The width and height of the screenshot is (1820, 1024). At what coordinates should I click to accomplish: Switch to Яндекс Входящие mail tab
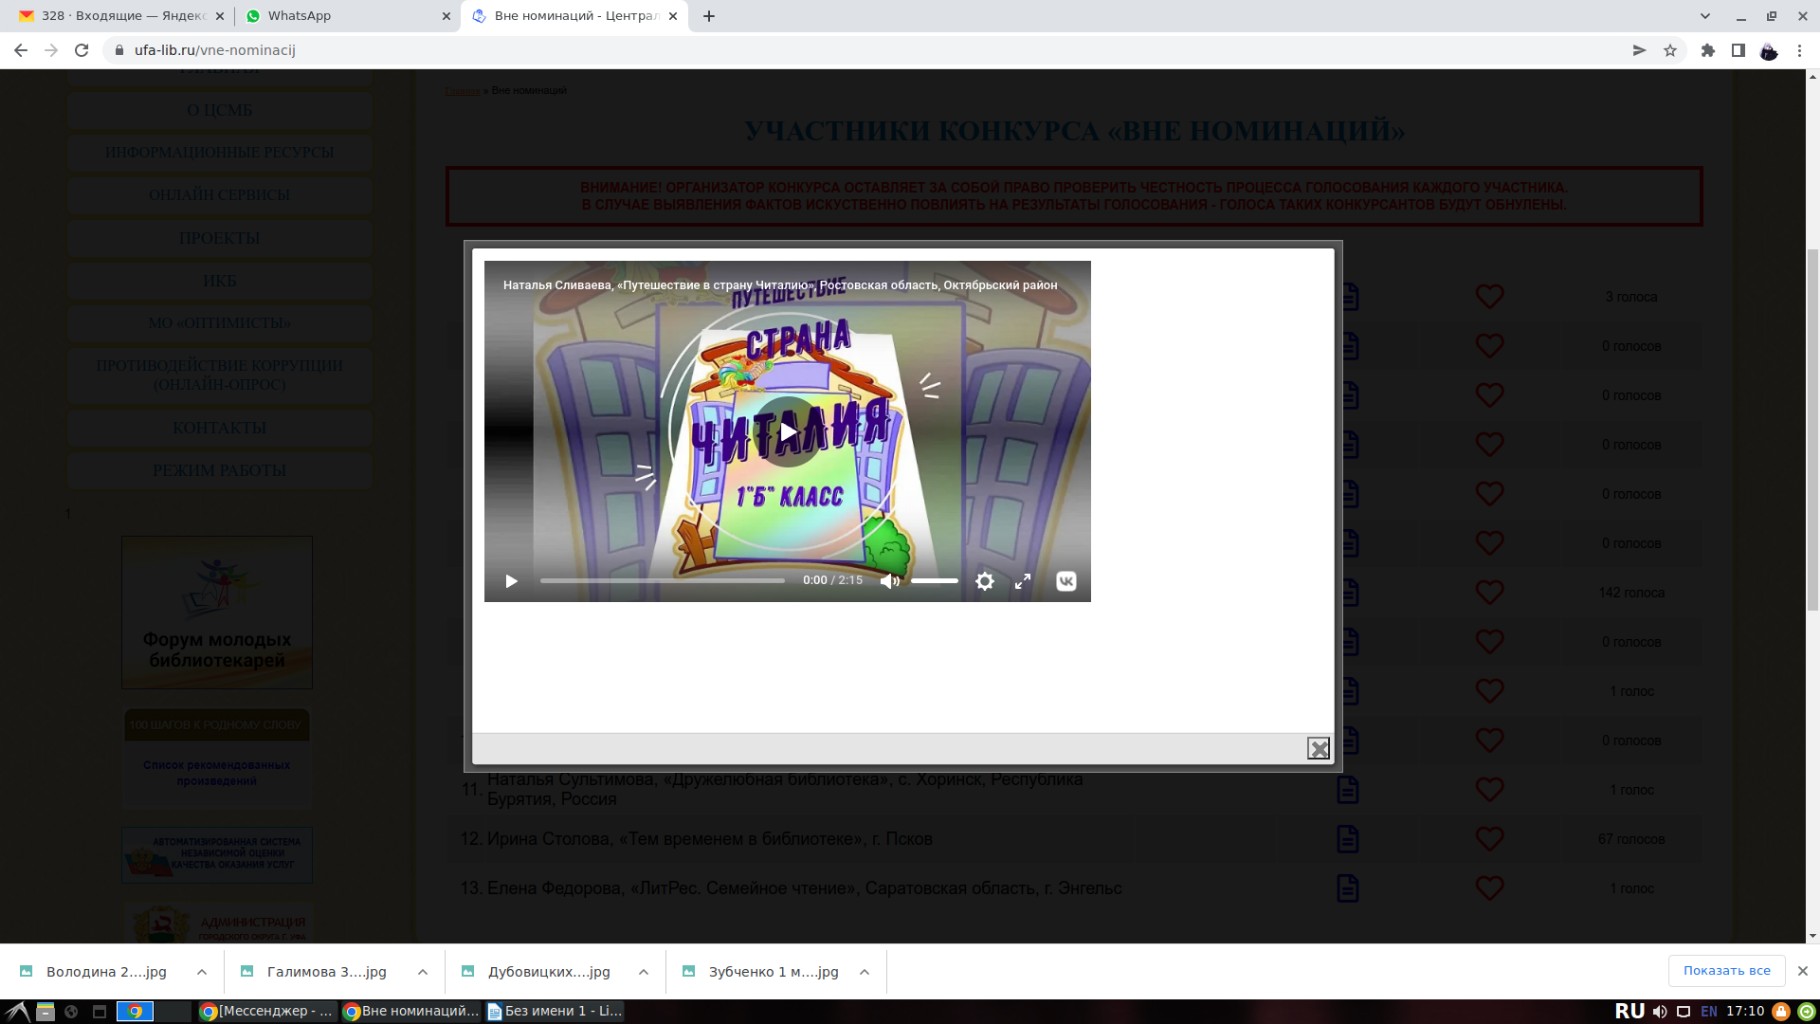pos(115,16)
